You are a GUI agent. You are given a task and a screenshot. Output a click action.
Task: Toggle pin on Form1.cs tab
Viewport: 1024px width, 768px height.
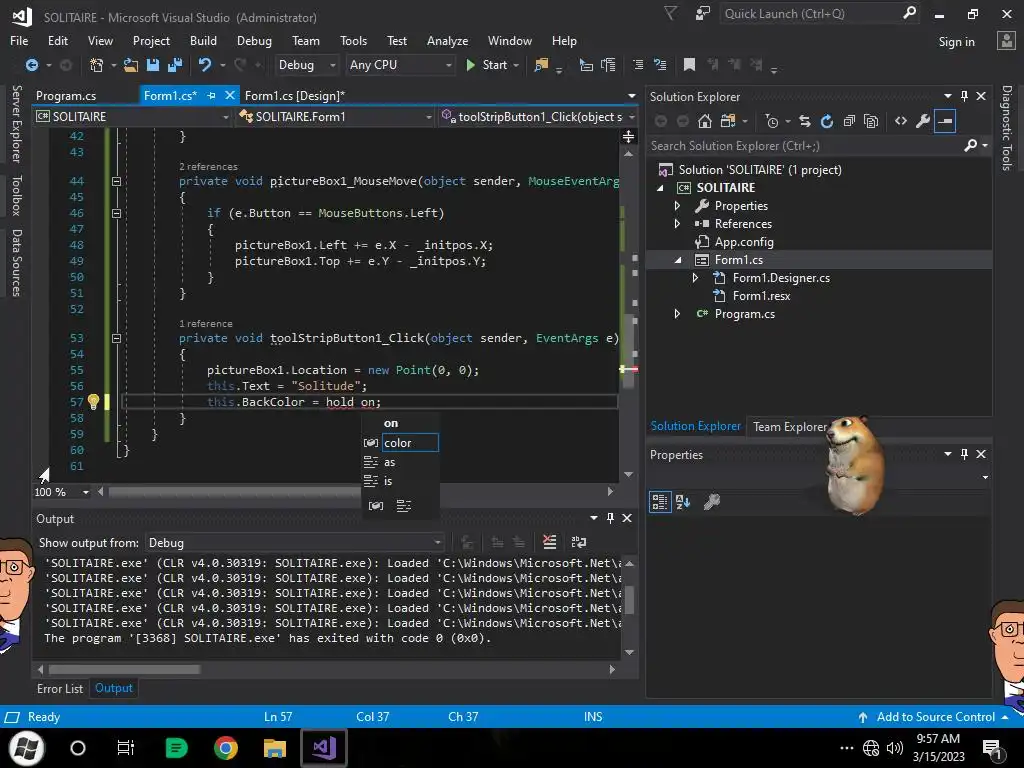[x=211, y=95]
